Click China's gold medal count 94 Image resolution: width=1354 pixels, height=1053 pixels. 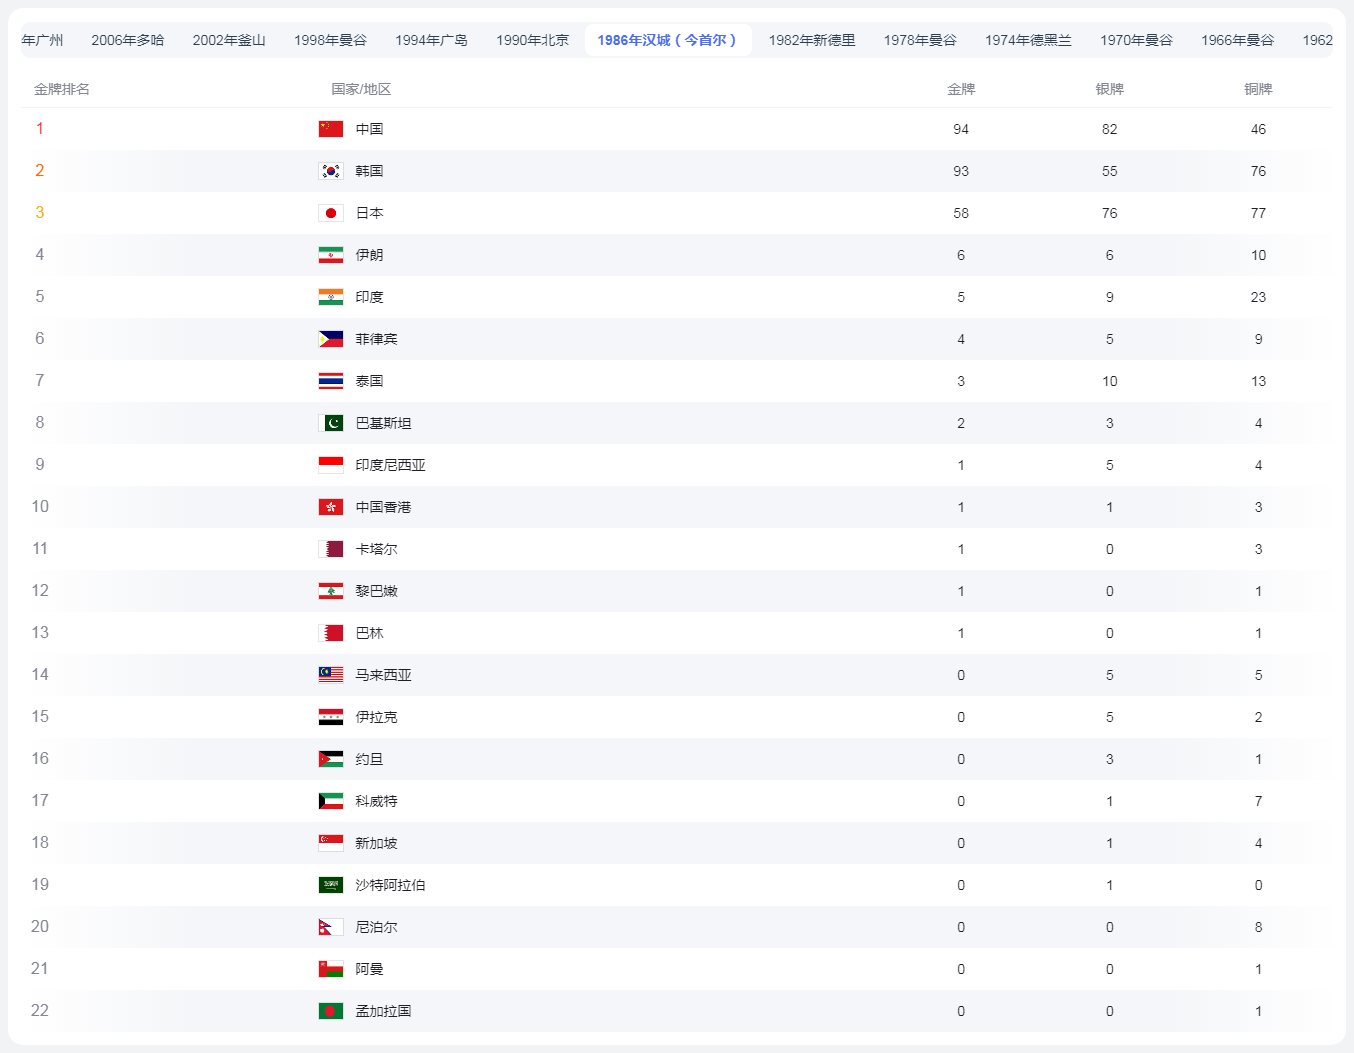[x=961, y=129]
